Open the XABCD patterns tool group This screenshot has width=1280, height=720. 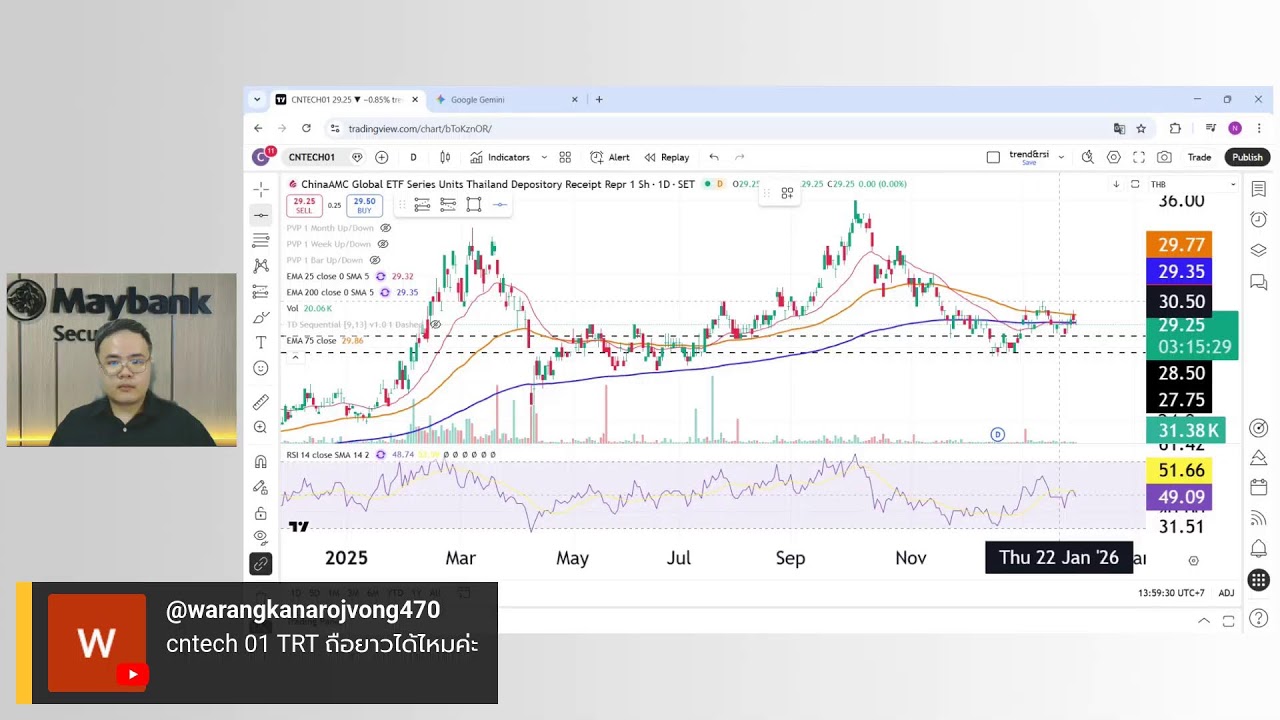(x=261, y=265)
